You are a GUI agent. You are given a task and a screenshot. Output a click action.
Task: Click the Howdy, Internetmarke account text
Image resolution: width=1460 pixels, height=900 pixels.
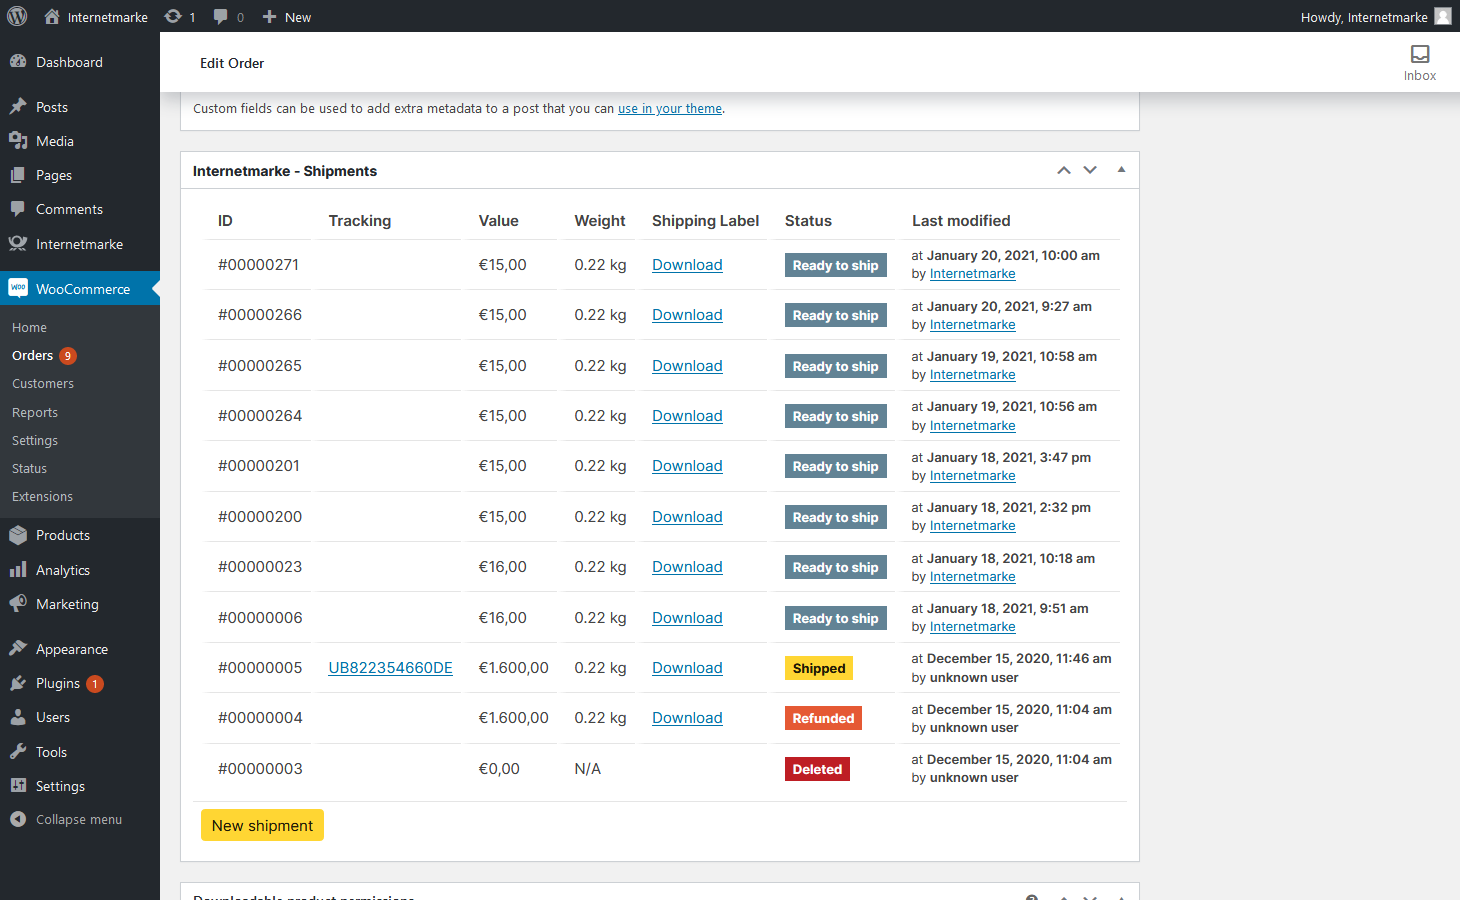tap(1364, 17)
